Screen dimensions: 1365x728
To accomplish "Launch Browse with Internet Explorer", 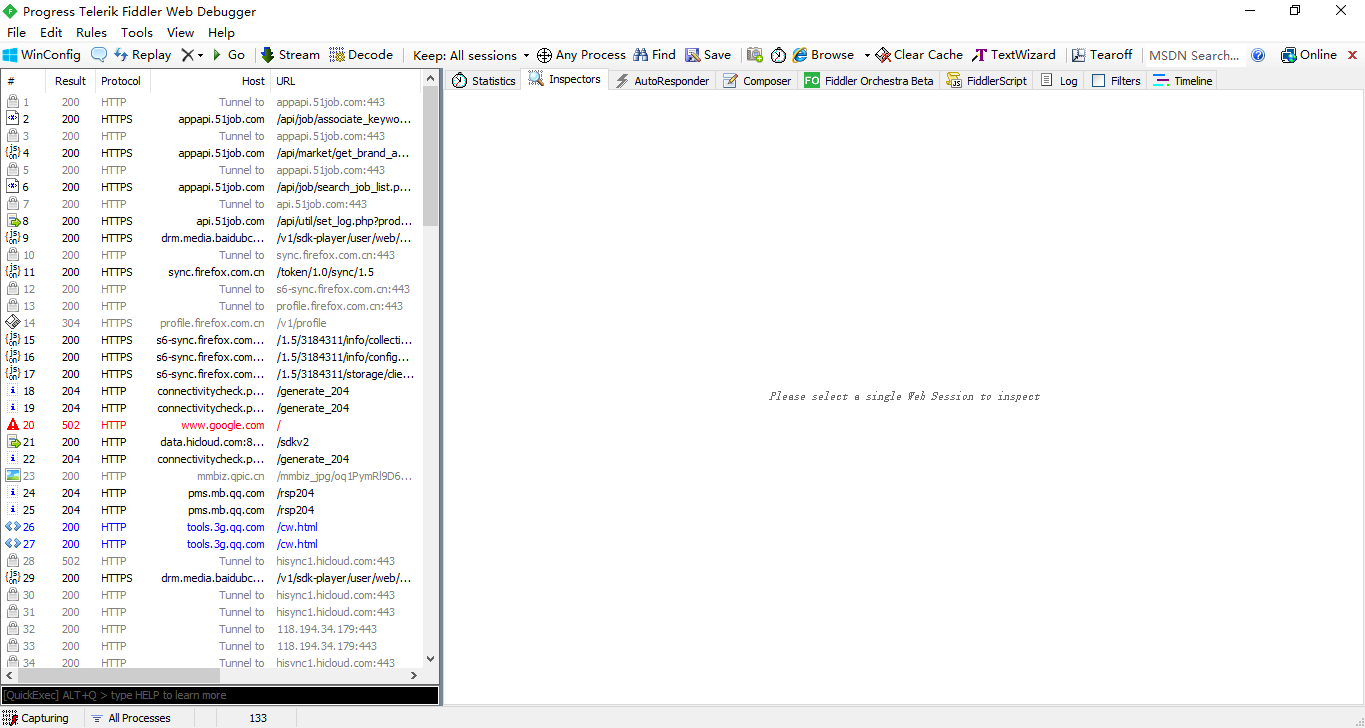I will click(x=823, y=55).
